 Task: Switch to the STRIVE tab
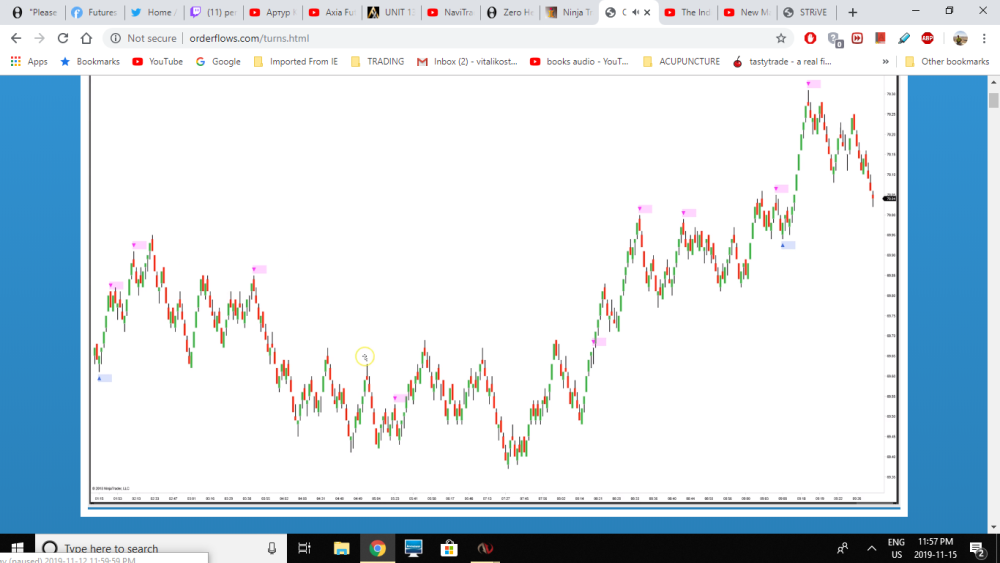(x=805, y=13)
